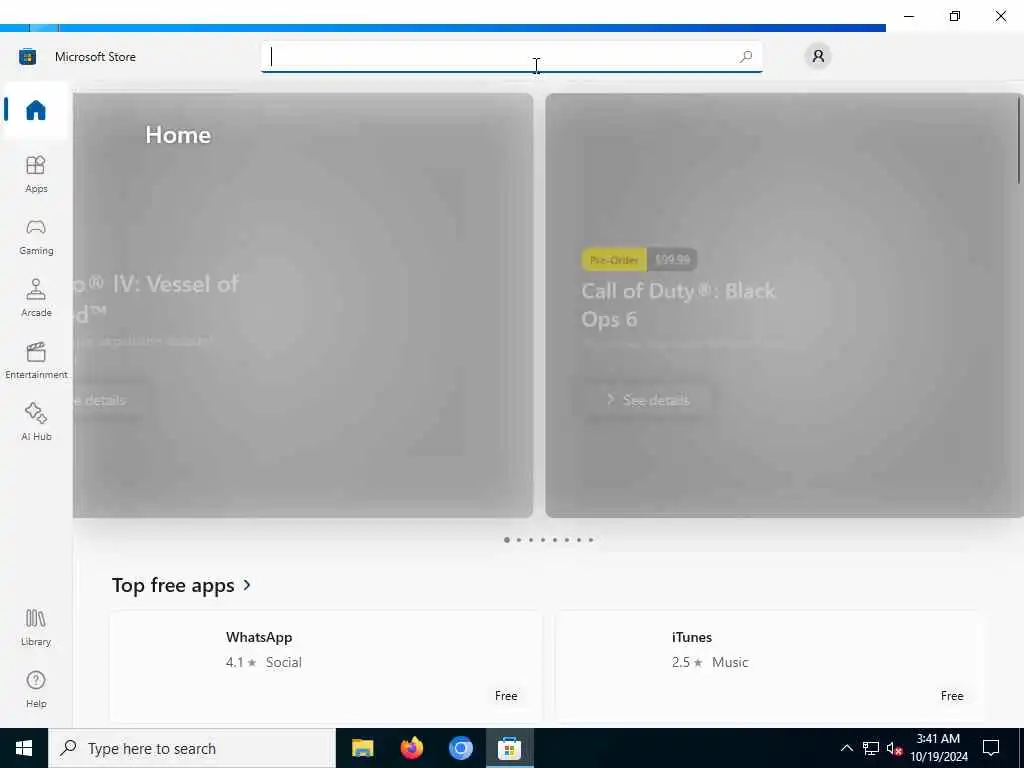
Task: Open the Help menu
Action: point(36,689)
